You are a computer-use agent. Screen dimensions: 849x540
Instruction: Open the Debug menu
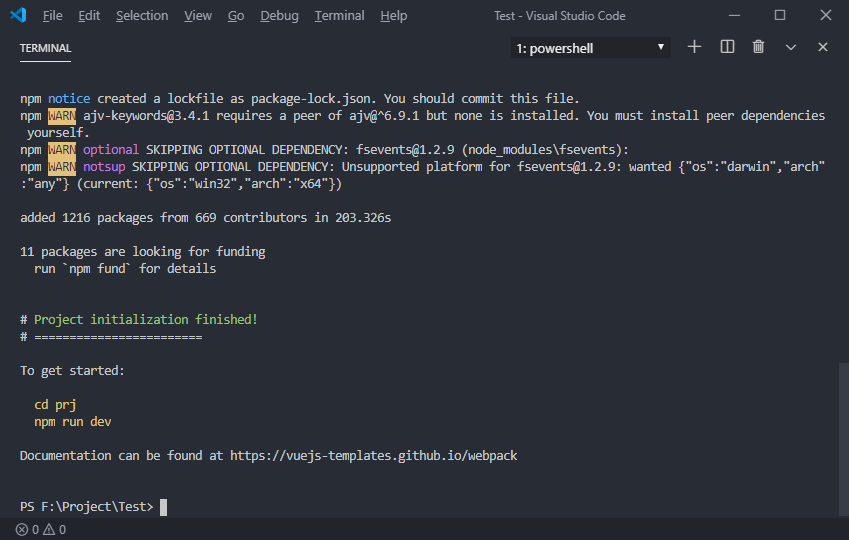(279, 16)
